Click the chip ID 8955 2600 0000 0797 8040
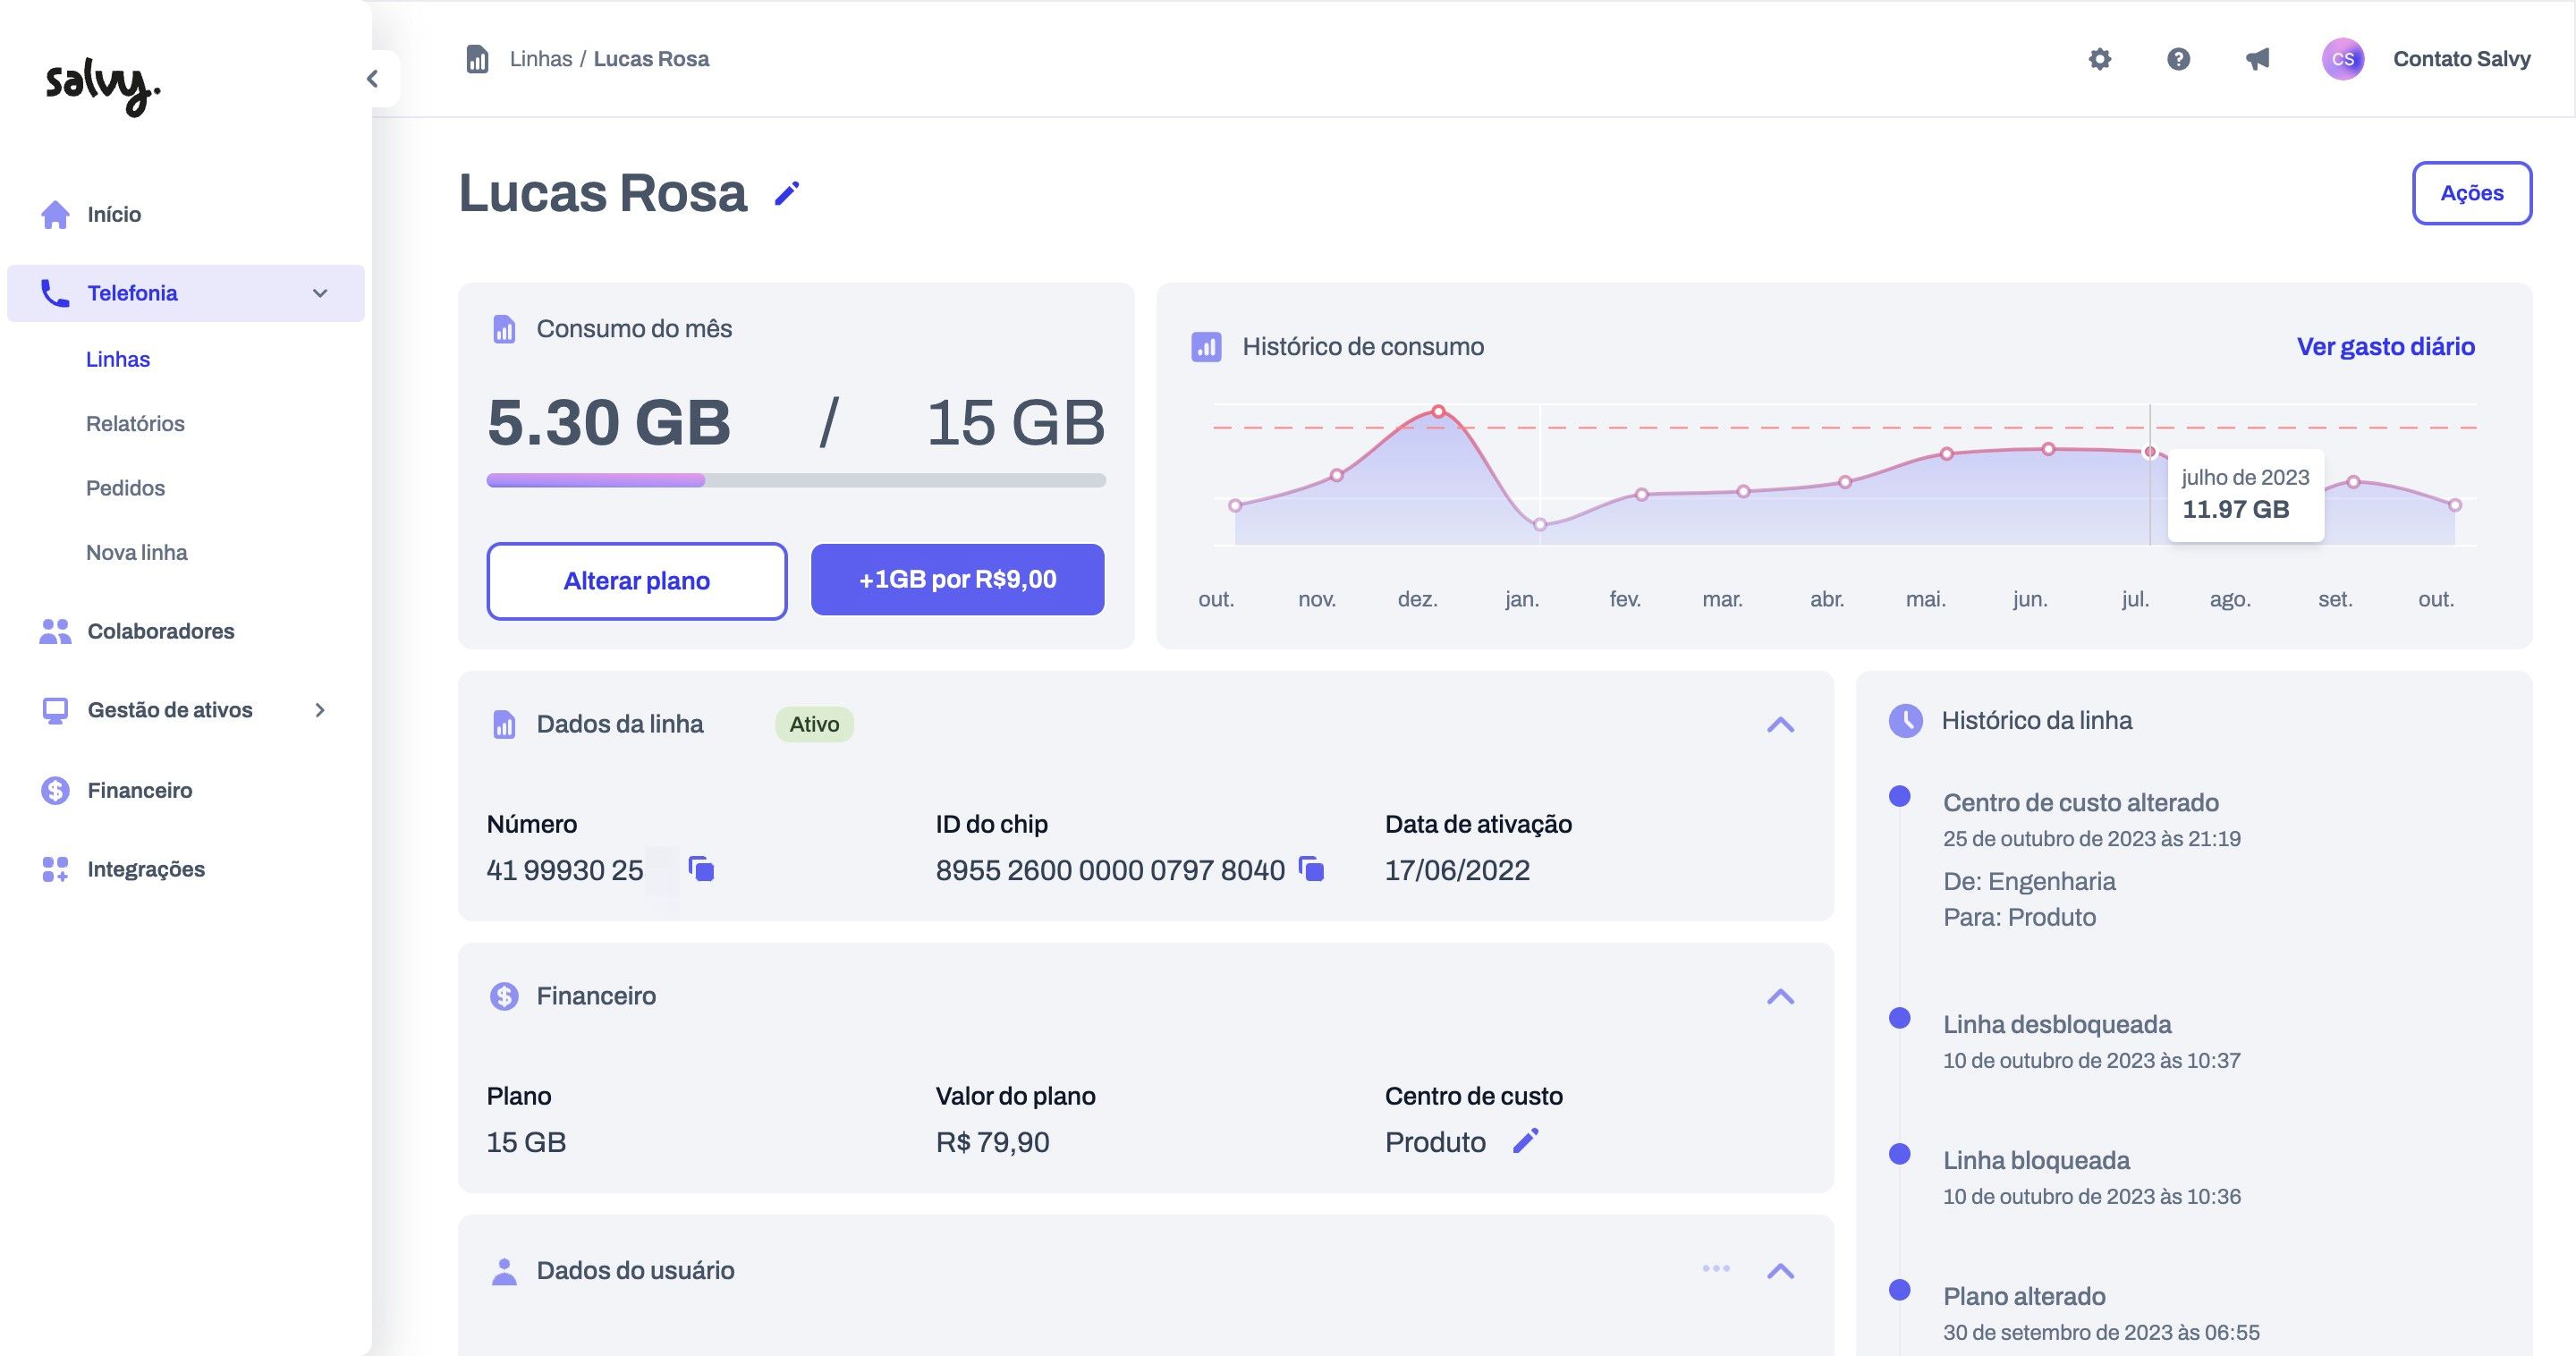The width and height of the screenshot is (2576, 1356). tap(1110, 870)
